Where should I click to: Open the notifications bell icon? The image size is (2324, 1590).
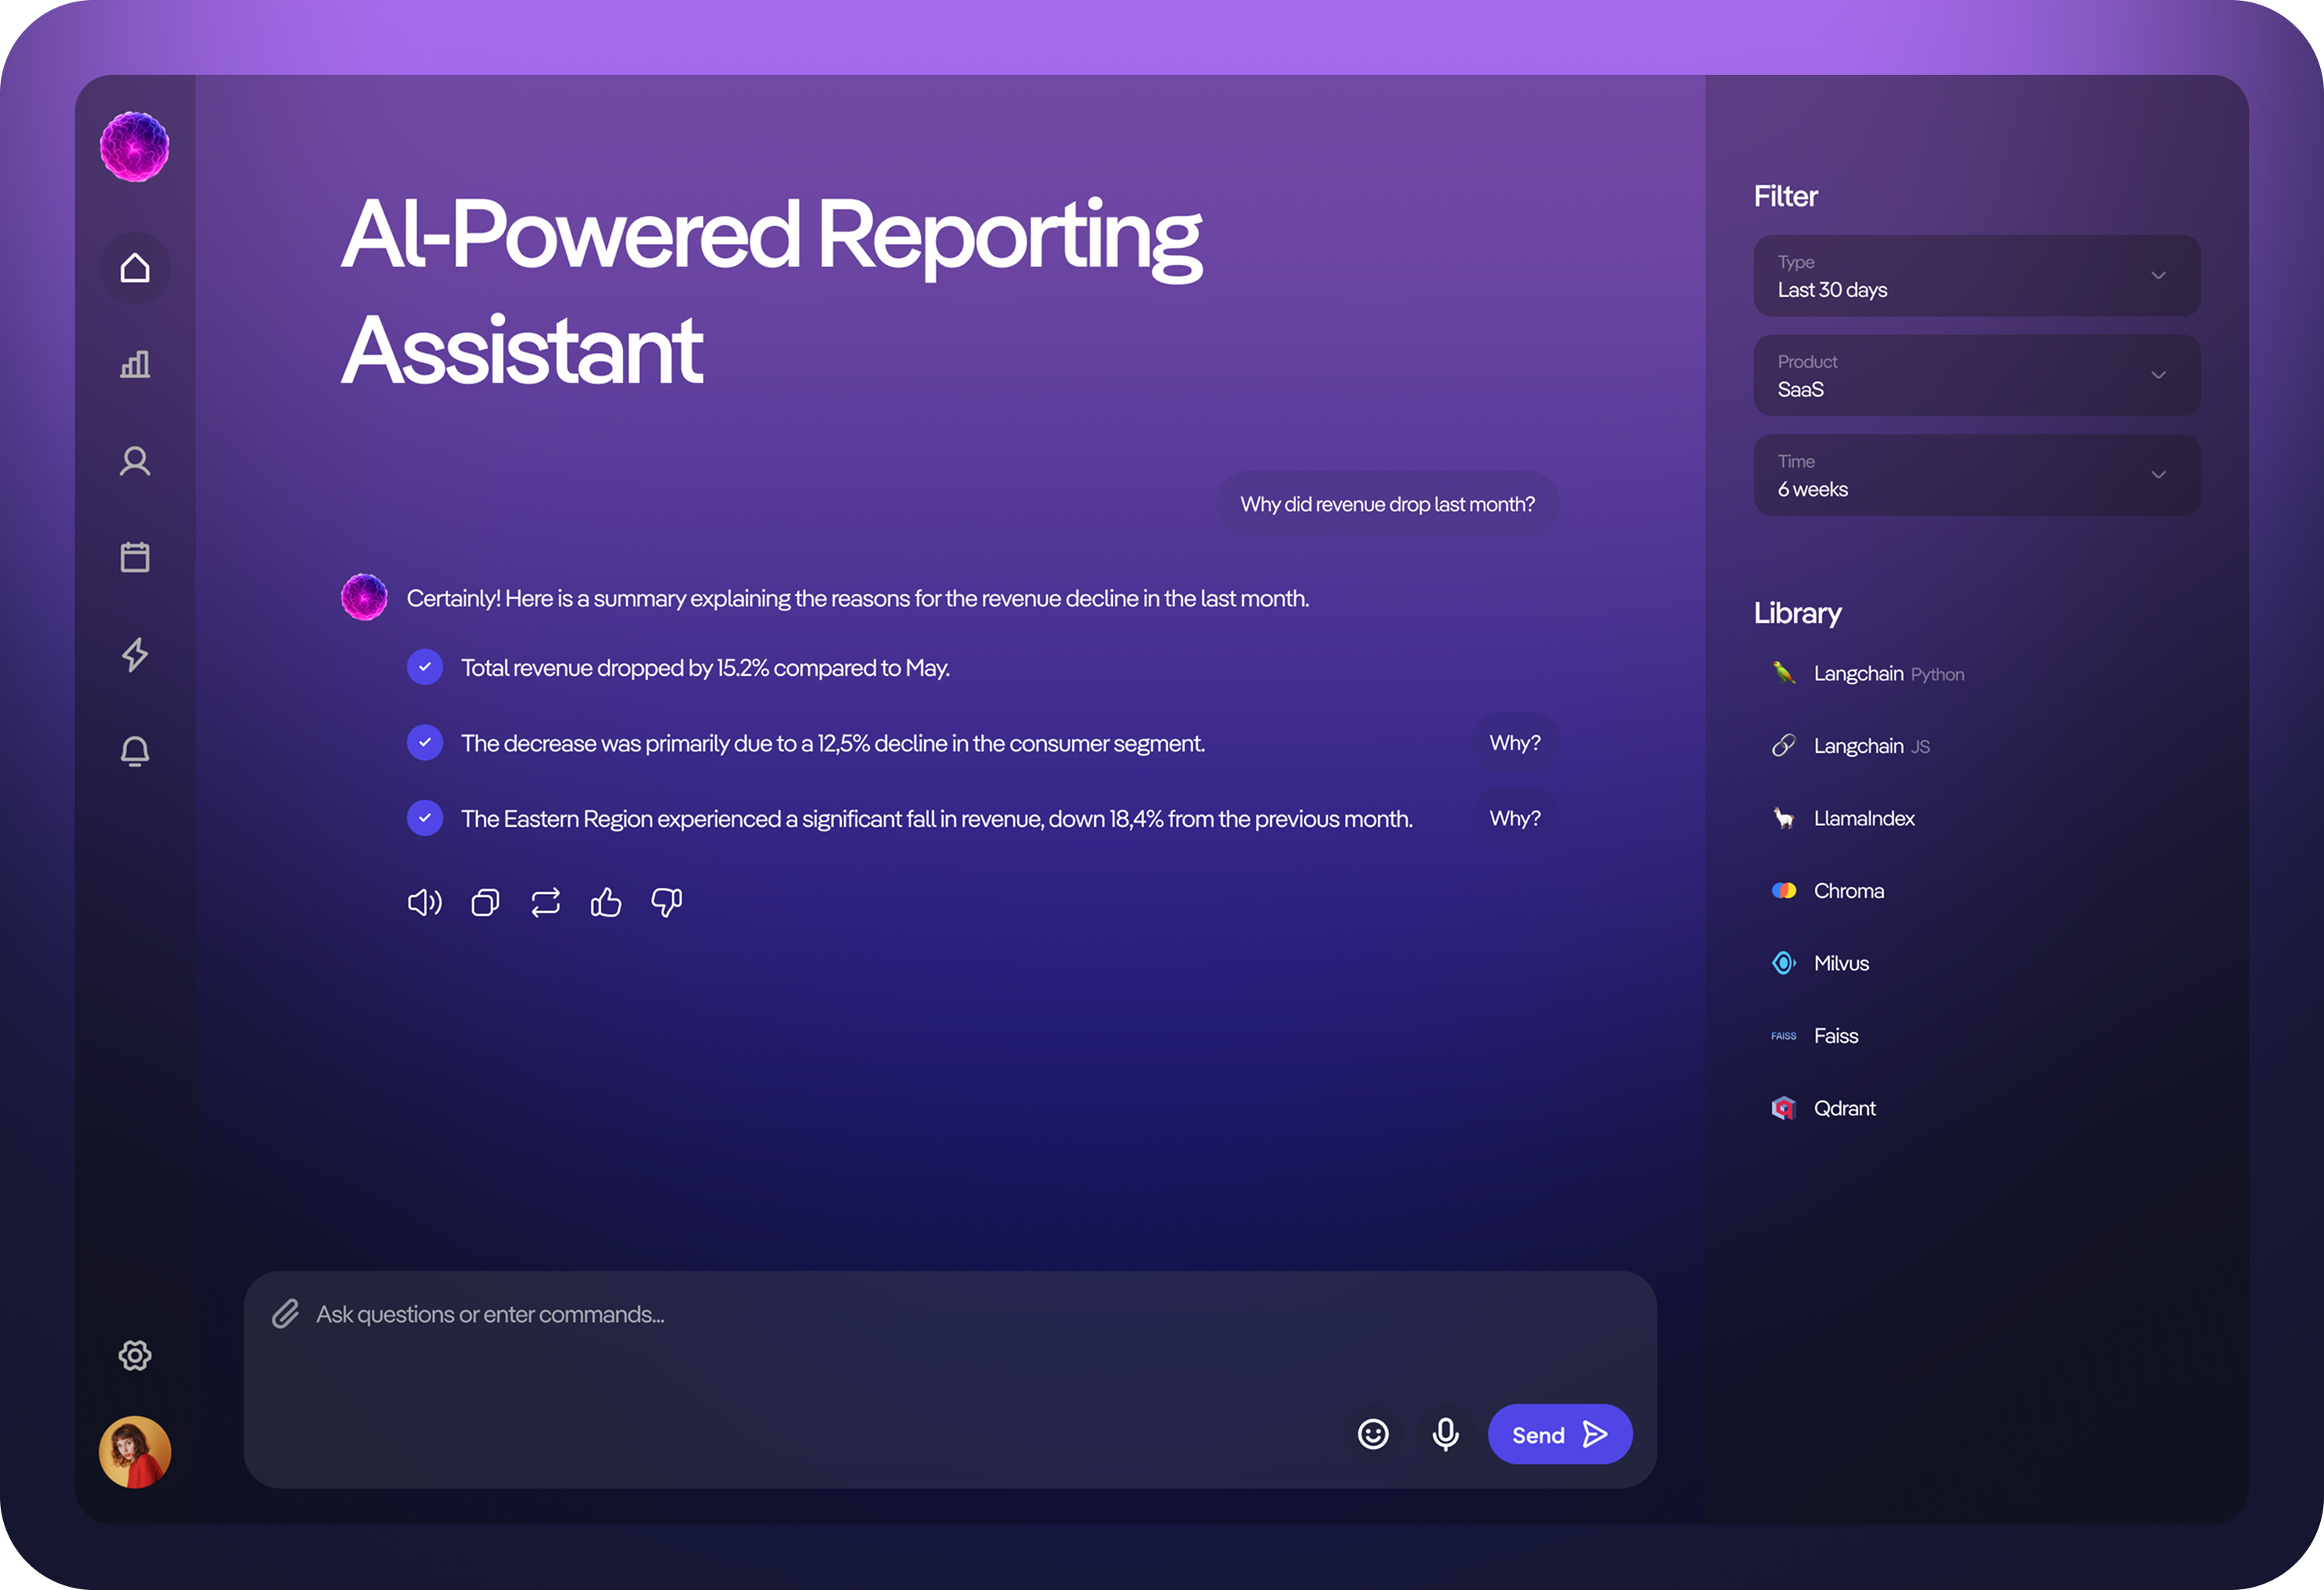[x=135, y=751]
